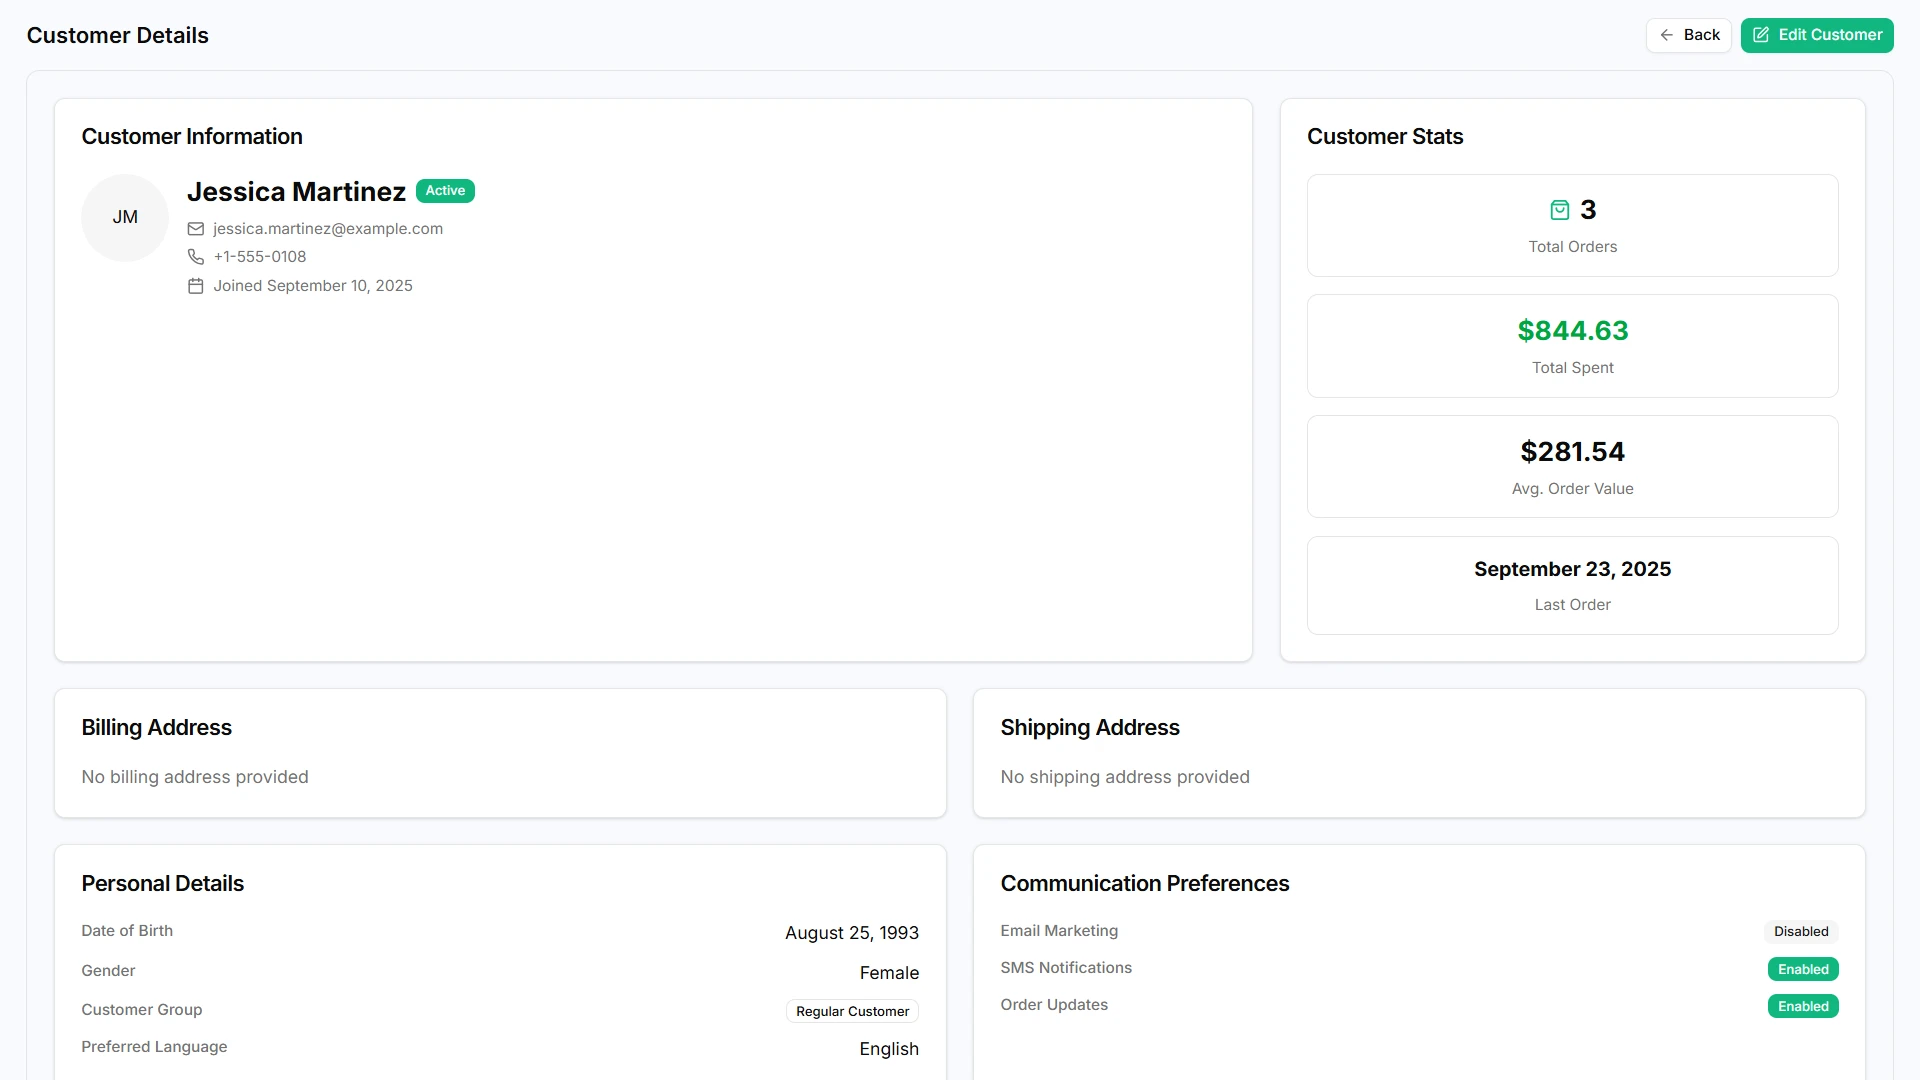This screenshot has width=1920, height=1080.
Task: Click the Total Orders label
Action: tap(1572, 247)
